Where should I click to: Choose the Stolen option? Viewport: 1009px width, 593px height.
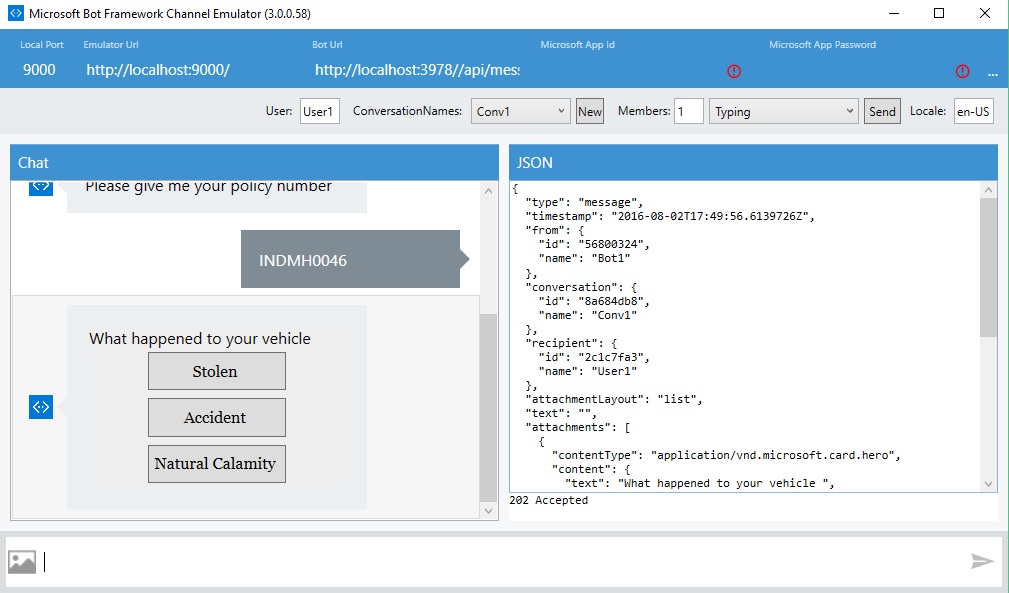217,371
